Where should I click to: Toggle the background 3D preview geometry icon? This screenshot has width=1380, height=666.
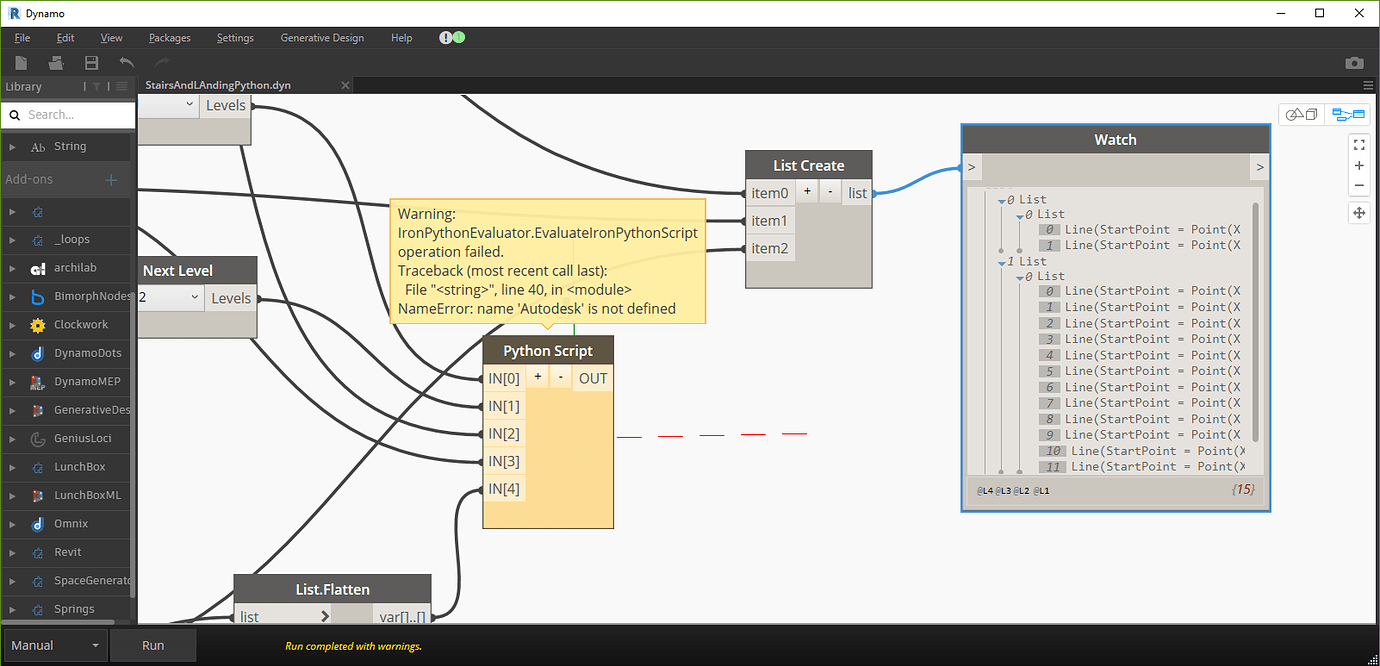point(1300,114)
